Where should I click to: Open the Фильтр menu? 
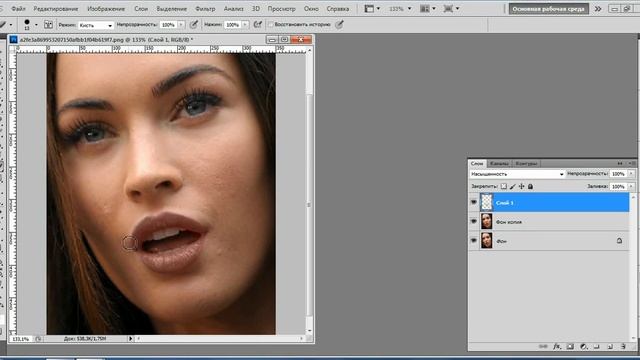point(205,9)
